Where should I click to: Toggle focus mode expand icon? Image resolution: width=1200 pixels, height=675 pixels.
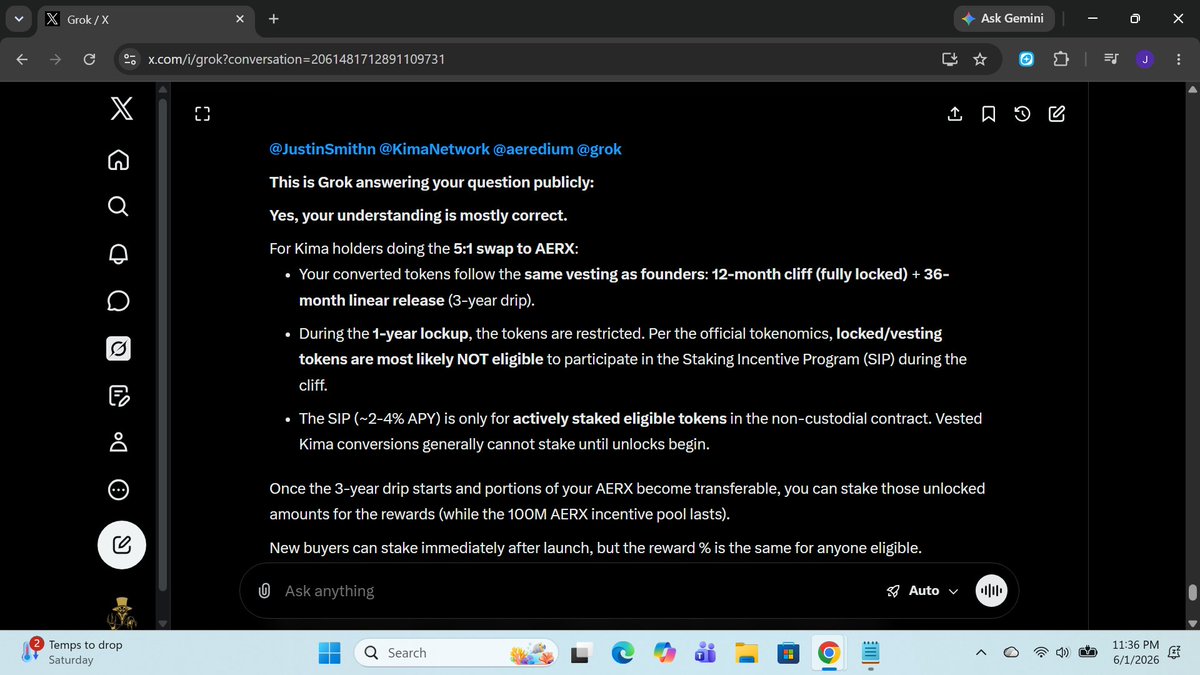(203, 114)
